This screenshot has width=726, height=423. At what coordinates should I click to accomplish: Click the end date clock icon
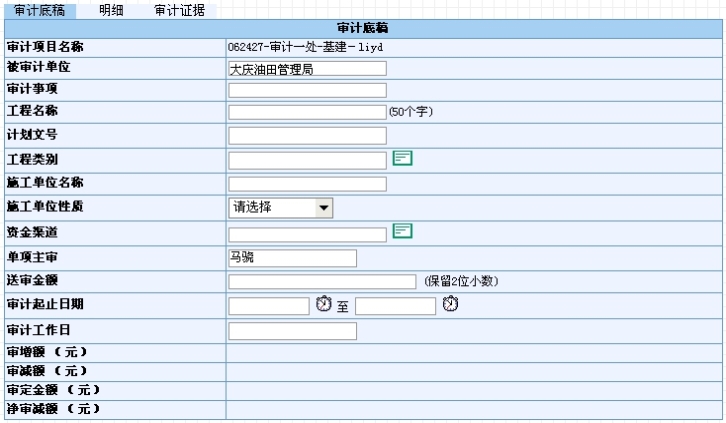click(x=450, y=304)
